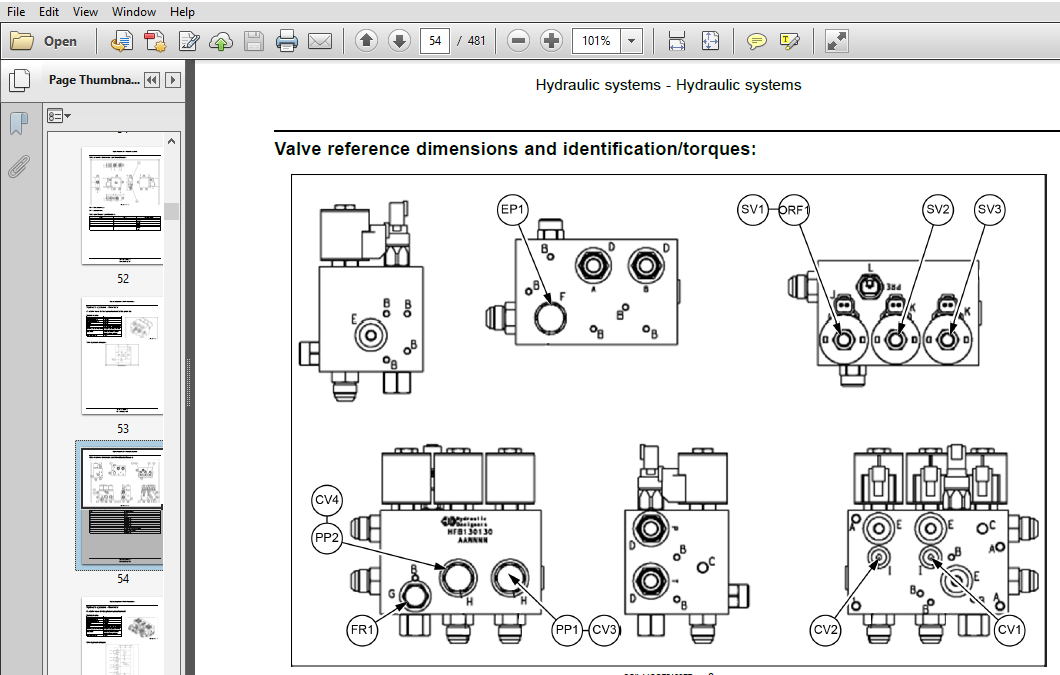Open the Bookmarks panel icon
The width and height of the screenshot is (1060, 675).
pyautogui.click(x=19, y=123)
